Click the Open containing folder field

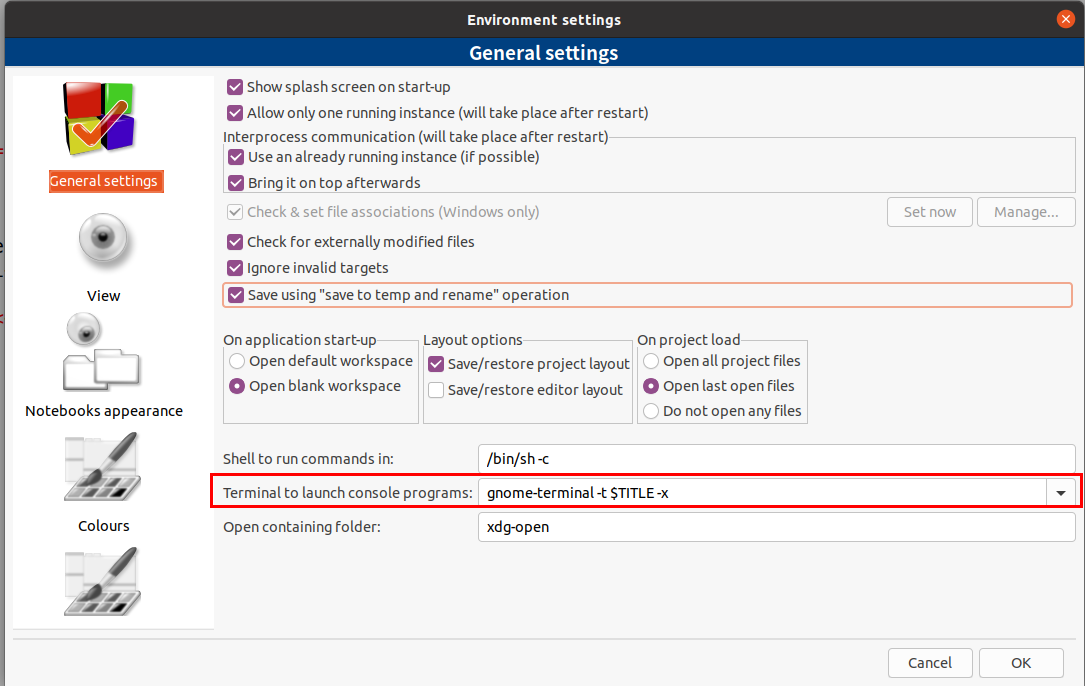pyautogui.click(x=776, y=527)
